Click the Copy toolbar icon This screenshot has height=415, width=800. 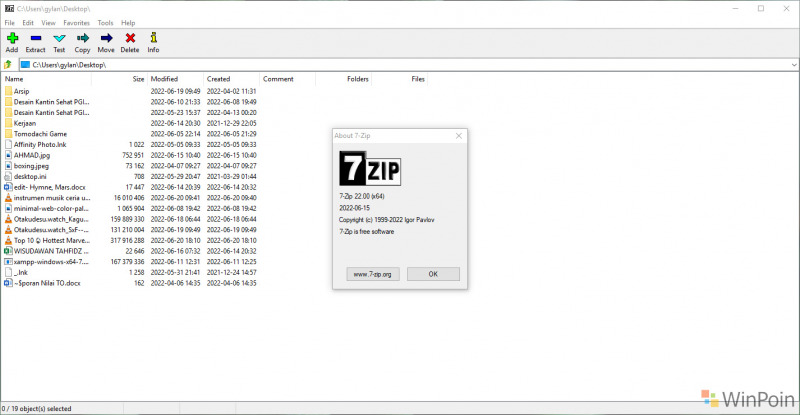coord(83,38)
